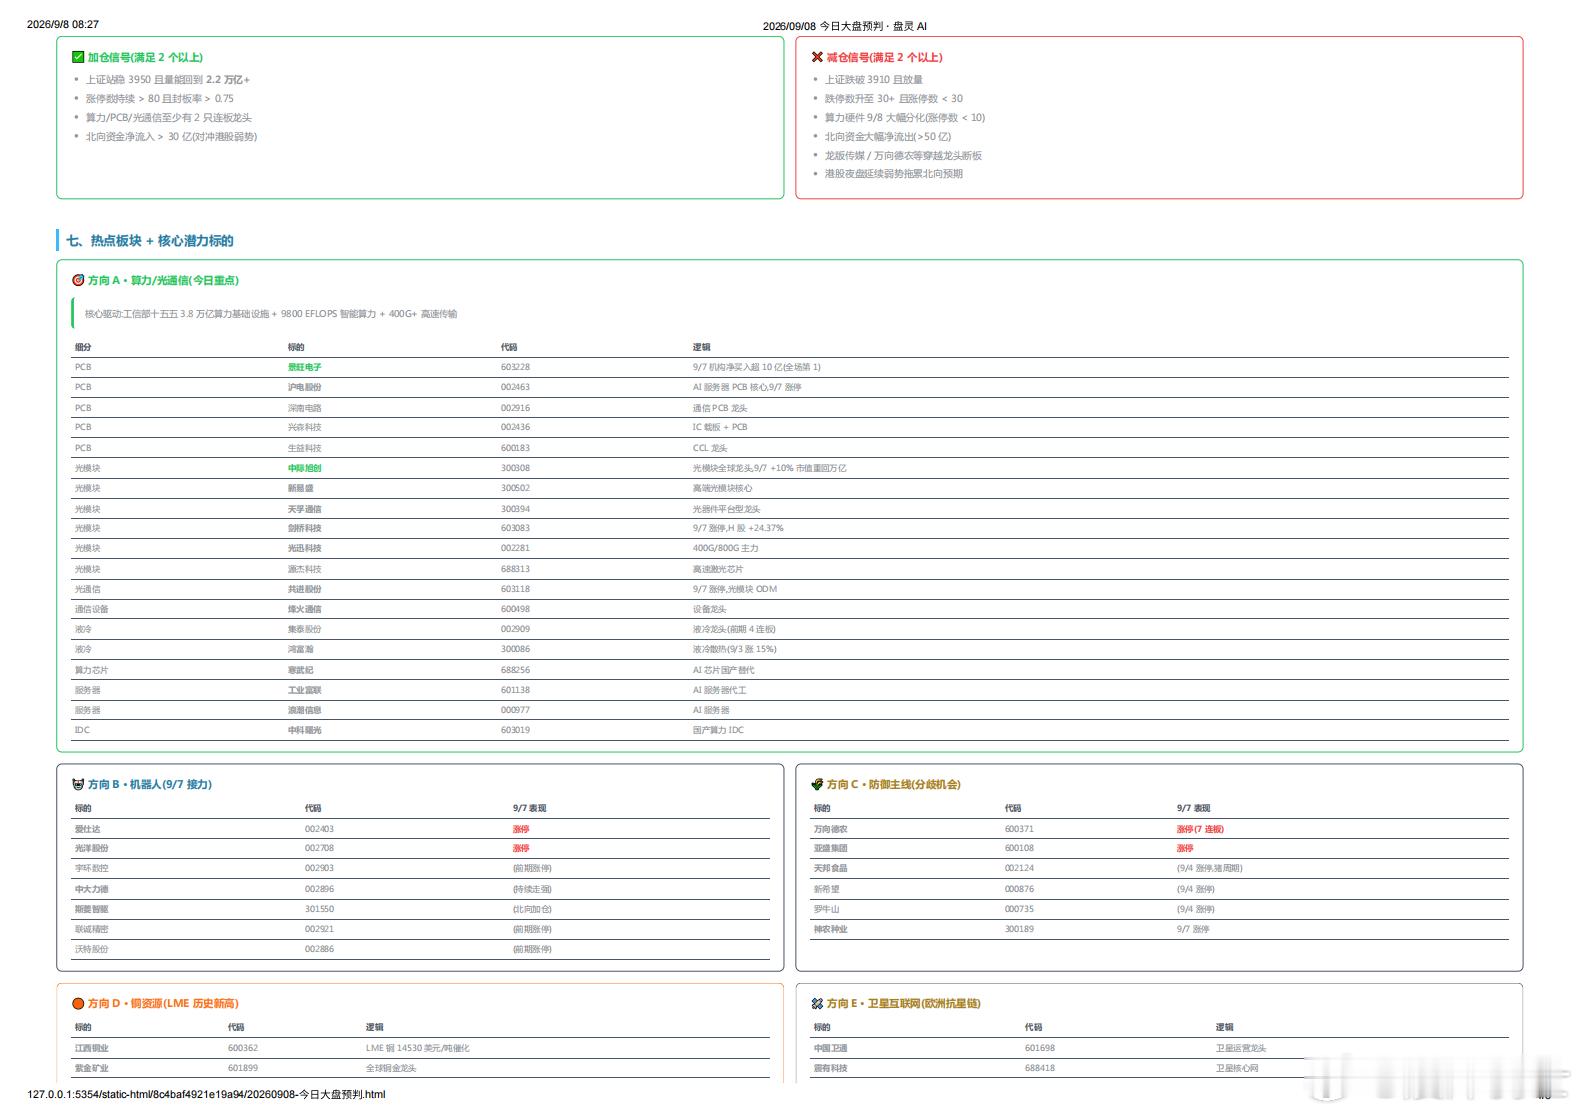Select the green highlighted stock with code 300308
Screen dimensions: 1584x1117
tap(305, 468)
